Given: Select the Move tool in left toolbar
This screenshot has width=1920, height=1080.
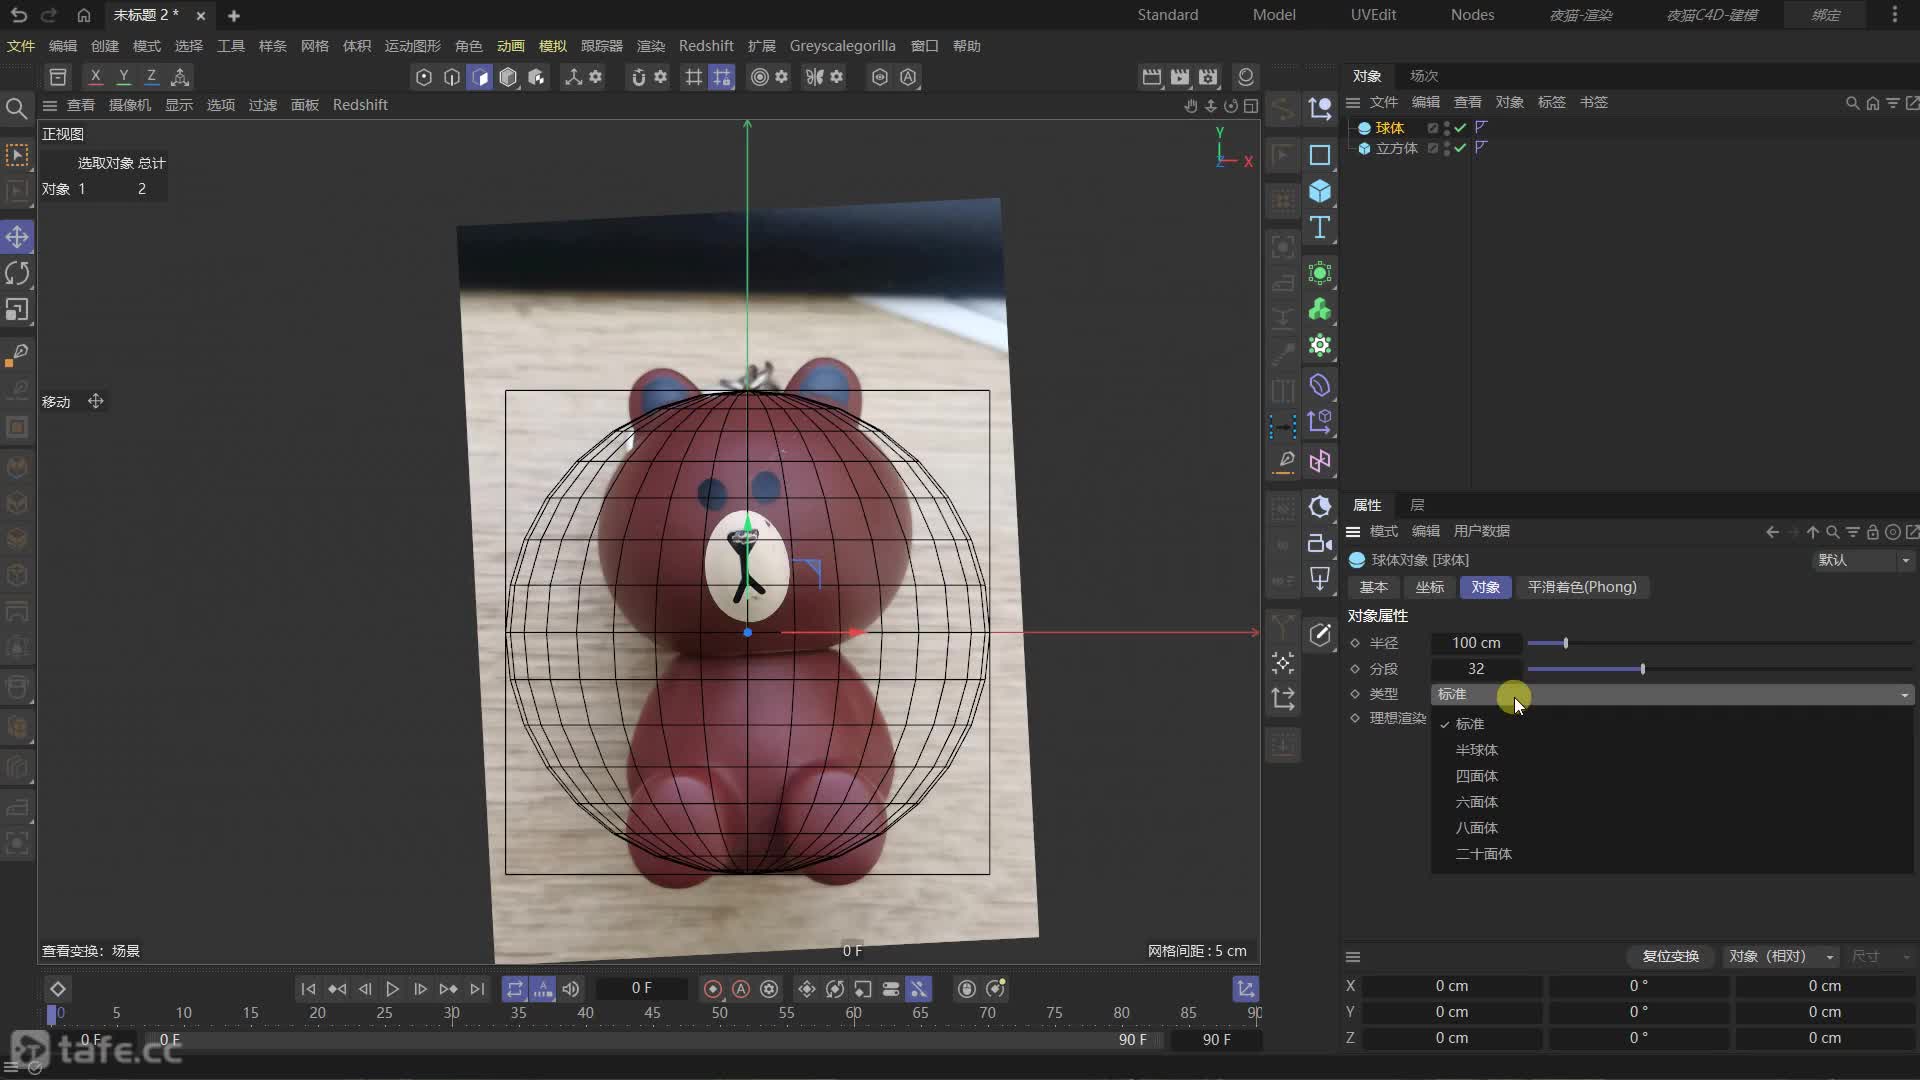Looking at the screenshot, I should [17, 237].
